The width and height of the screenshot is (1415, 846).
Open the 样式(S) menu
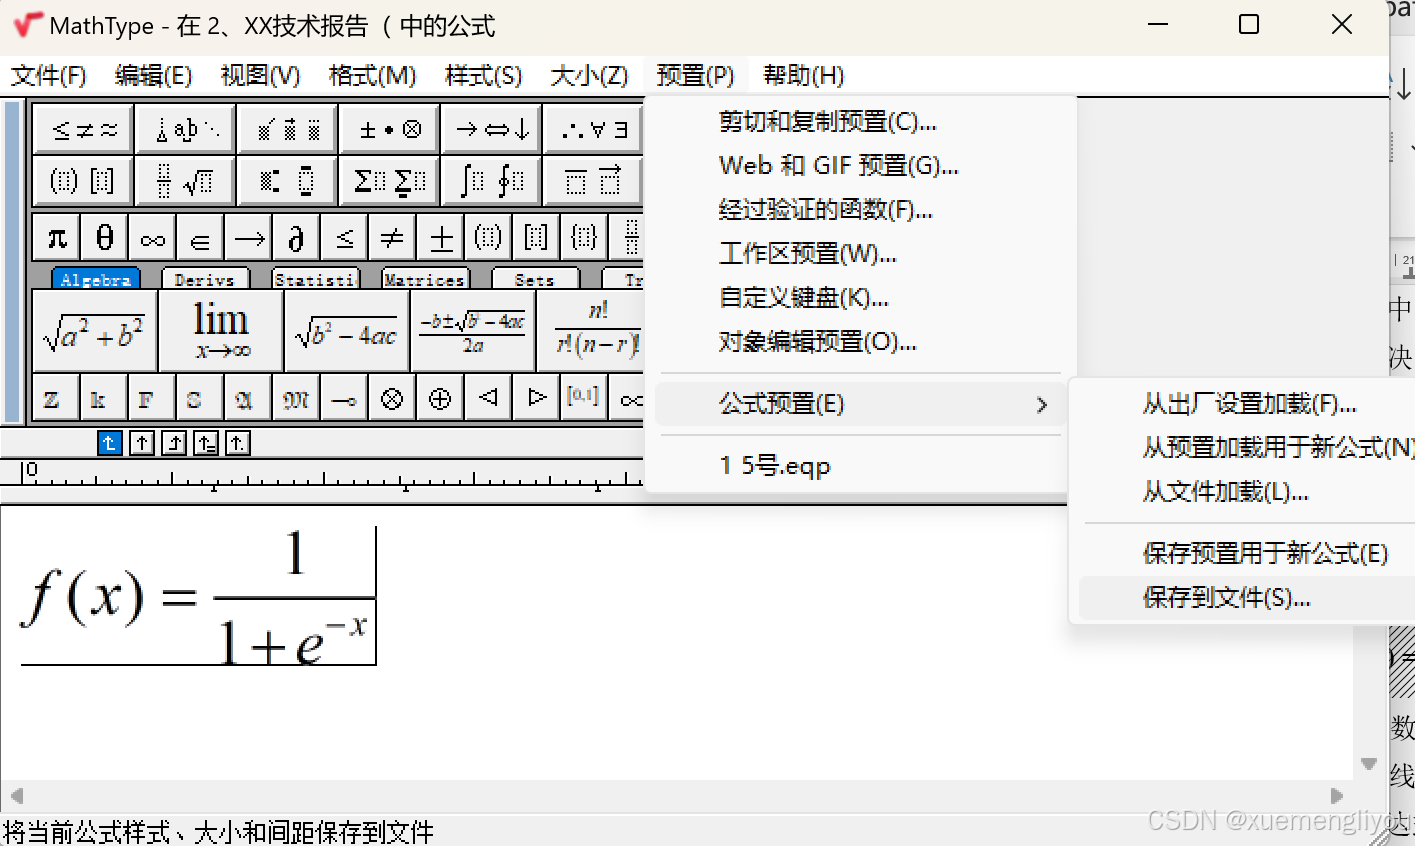pyautogui.click(x=483, y=75)
